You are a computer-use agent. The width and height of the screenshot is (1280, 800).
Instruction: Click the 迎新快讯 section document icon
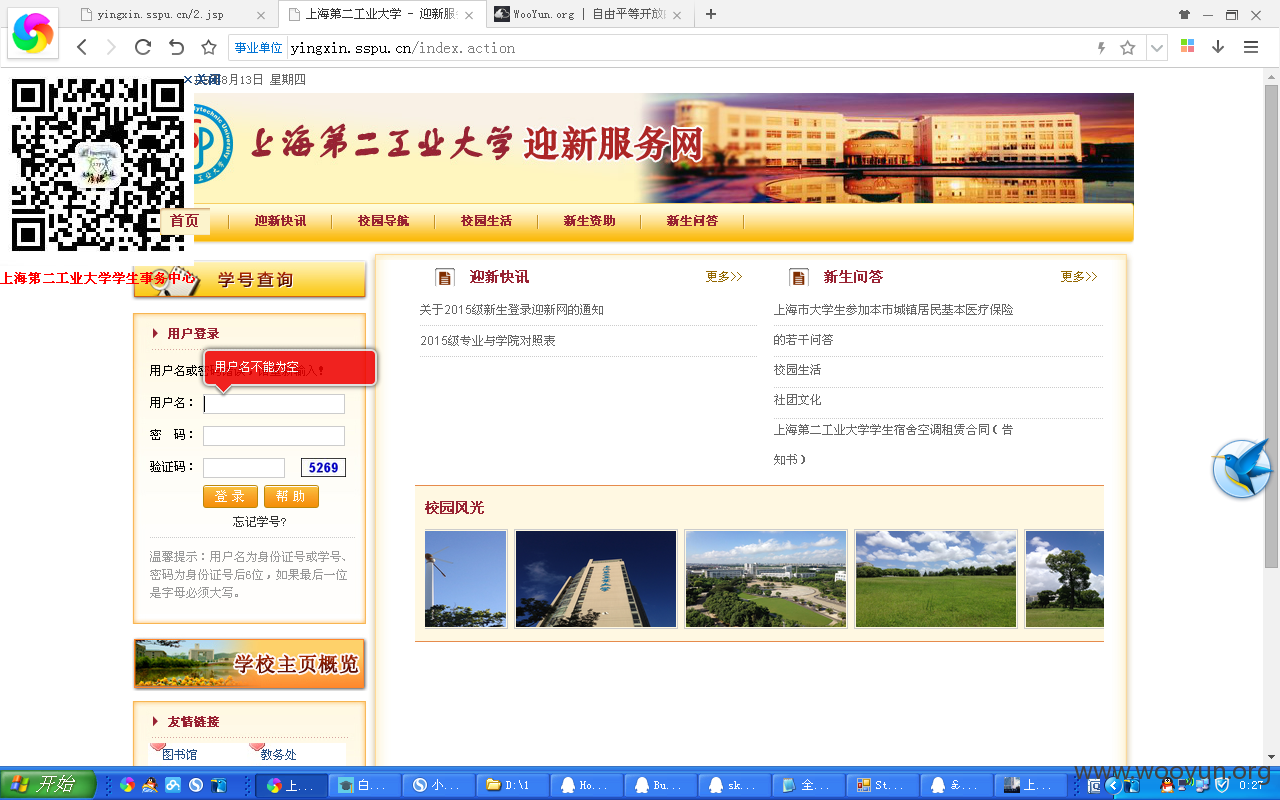[x=445, y=277]
